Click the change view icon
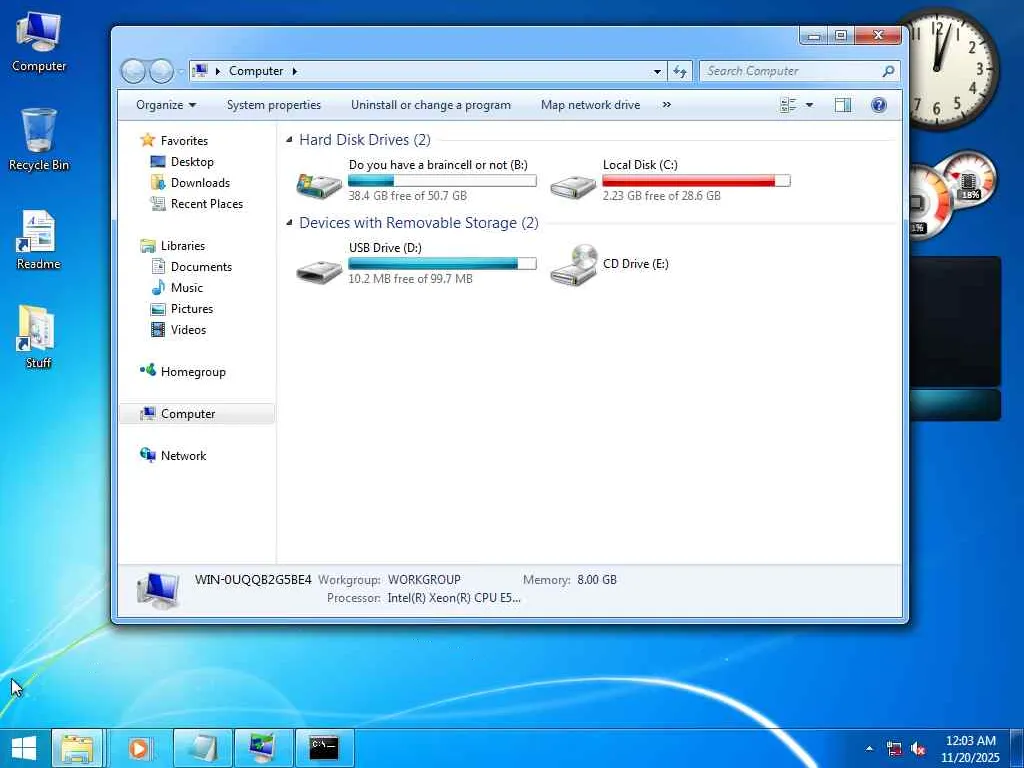The image size is (1024, 768). tap(788, 105)
